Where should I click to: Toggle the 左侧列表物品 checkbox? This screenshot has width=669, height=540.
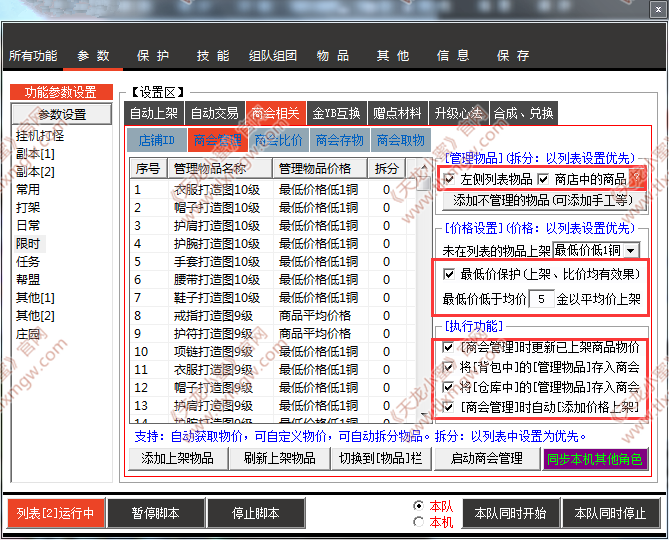click(x=449, y=179)
